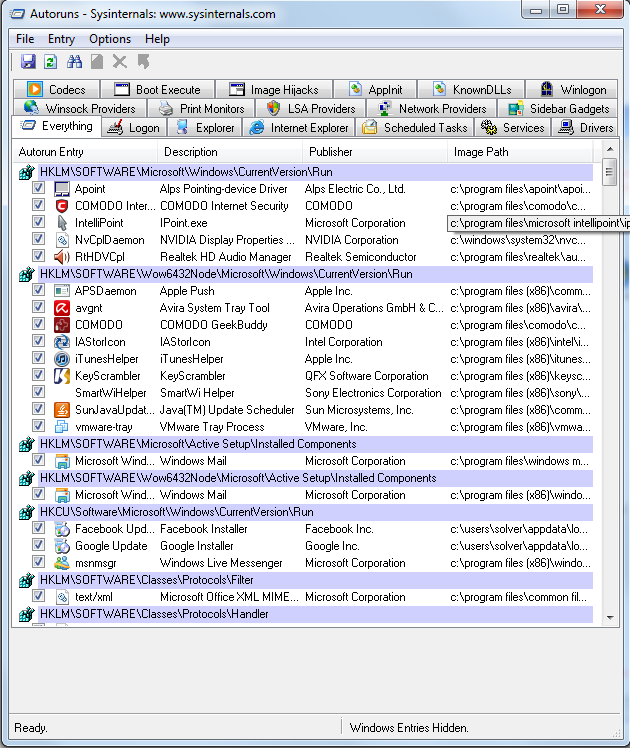Open the Internet Explorer tab

(x=299, y=128)
